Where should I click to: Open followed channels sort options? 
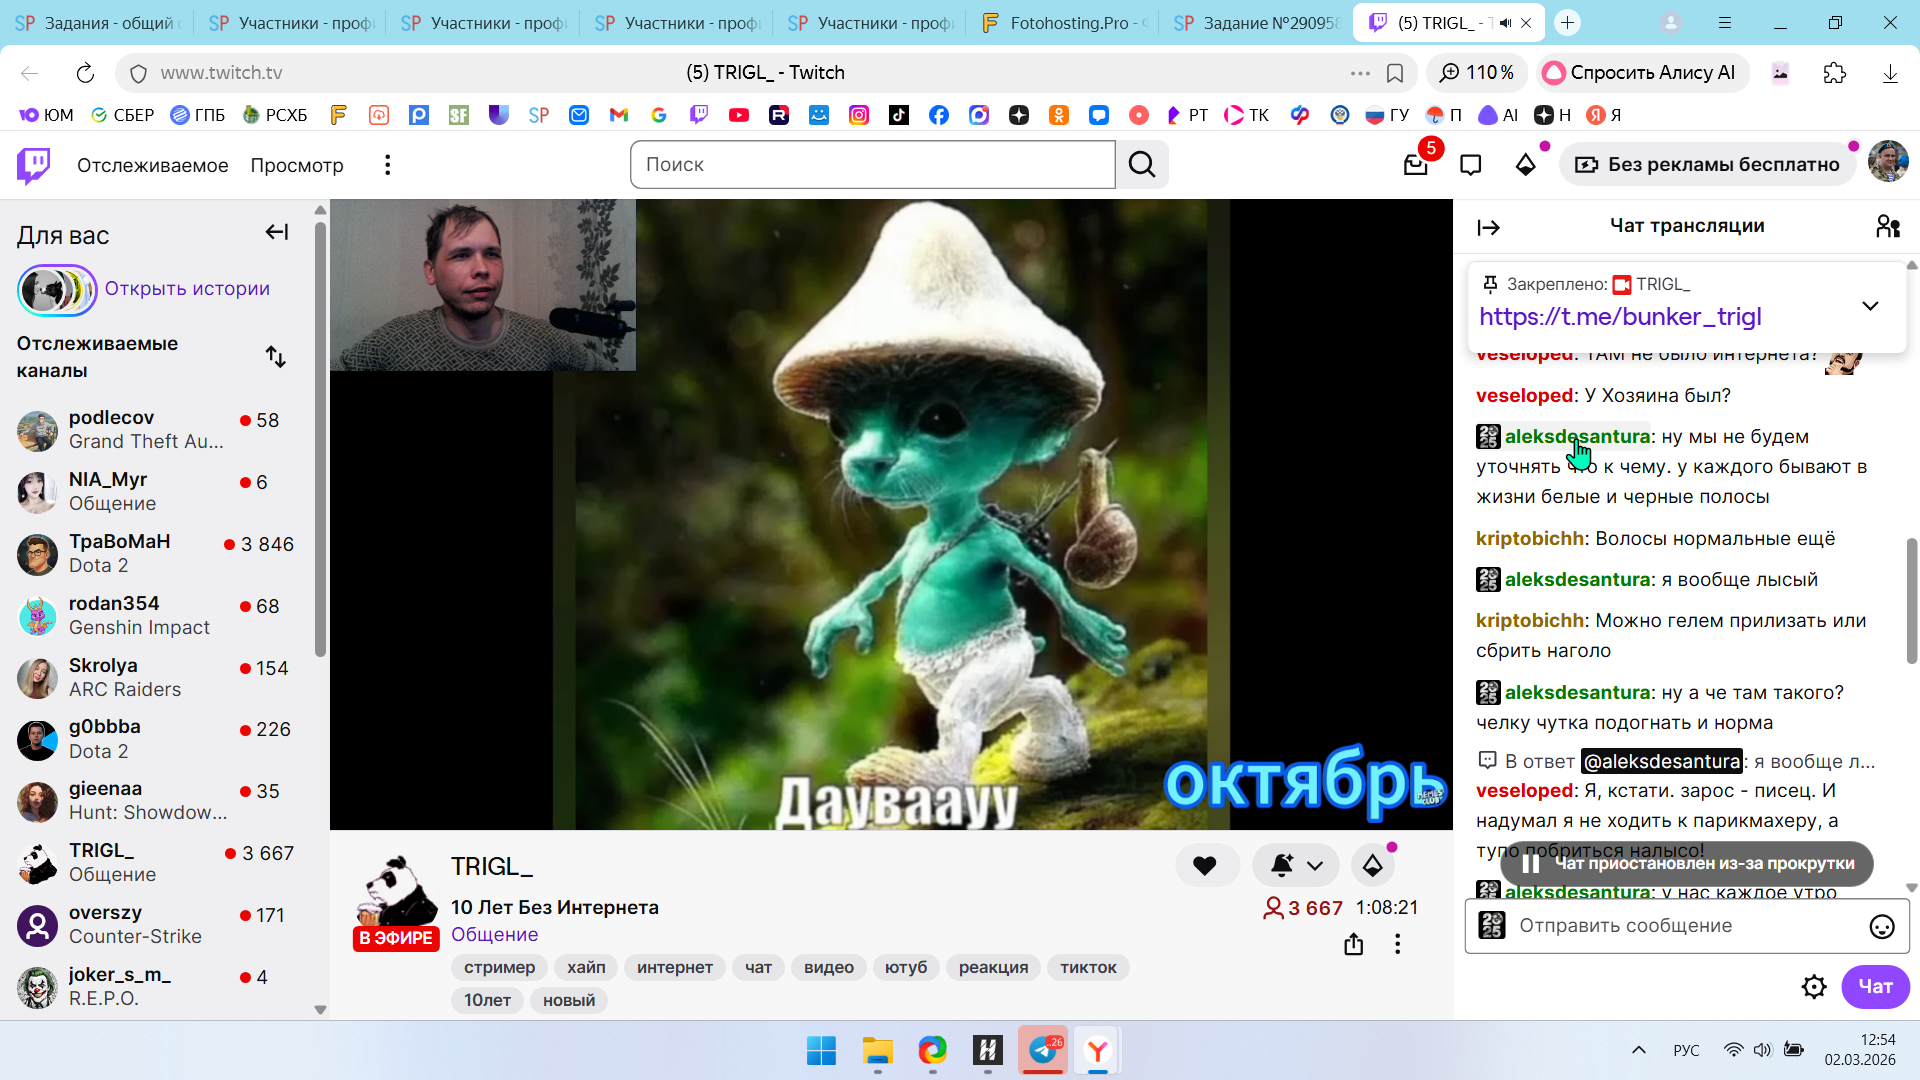click(x=275, y=357)
